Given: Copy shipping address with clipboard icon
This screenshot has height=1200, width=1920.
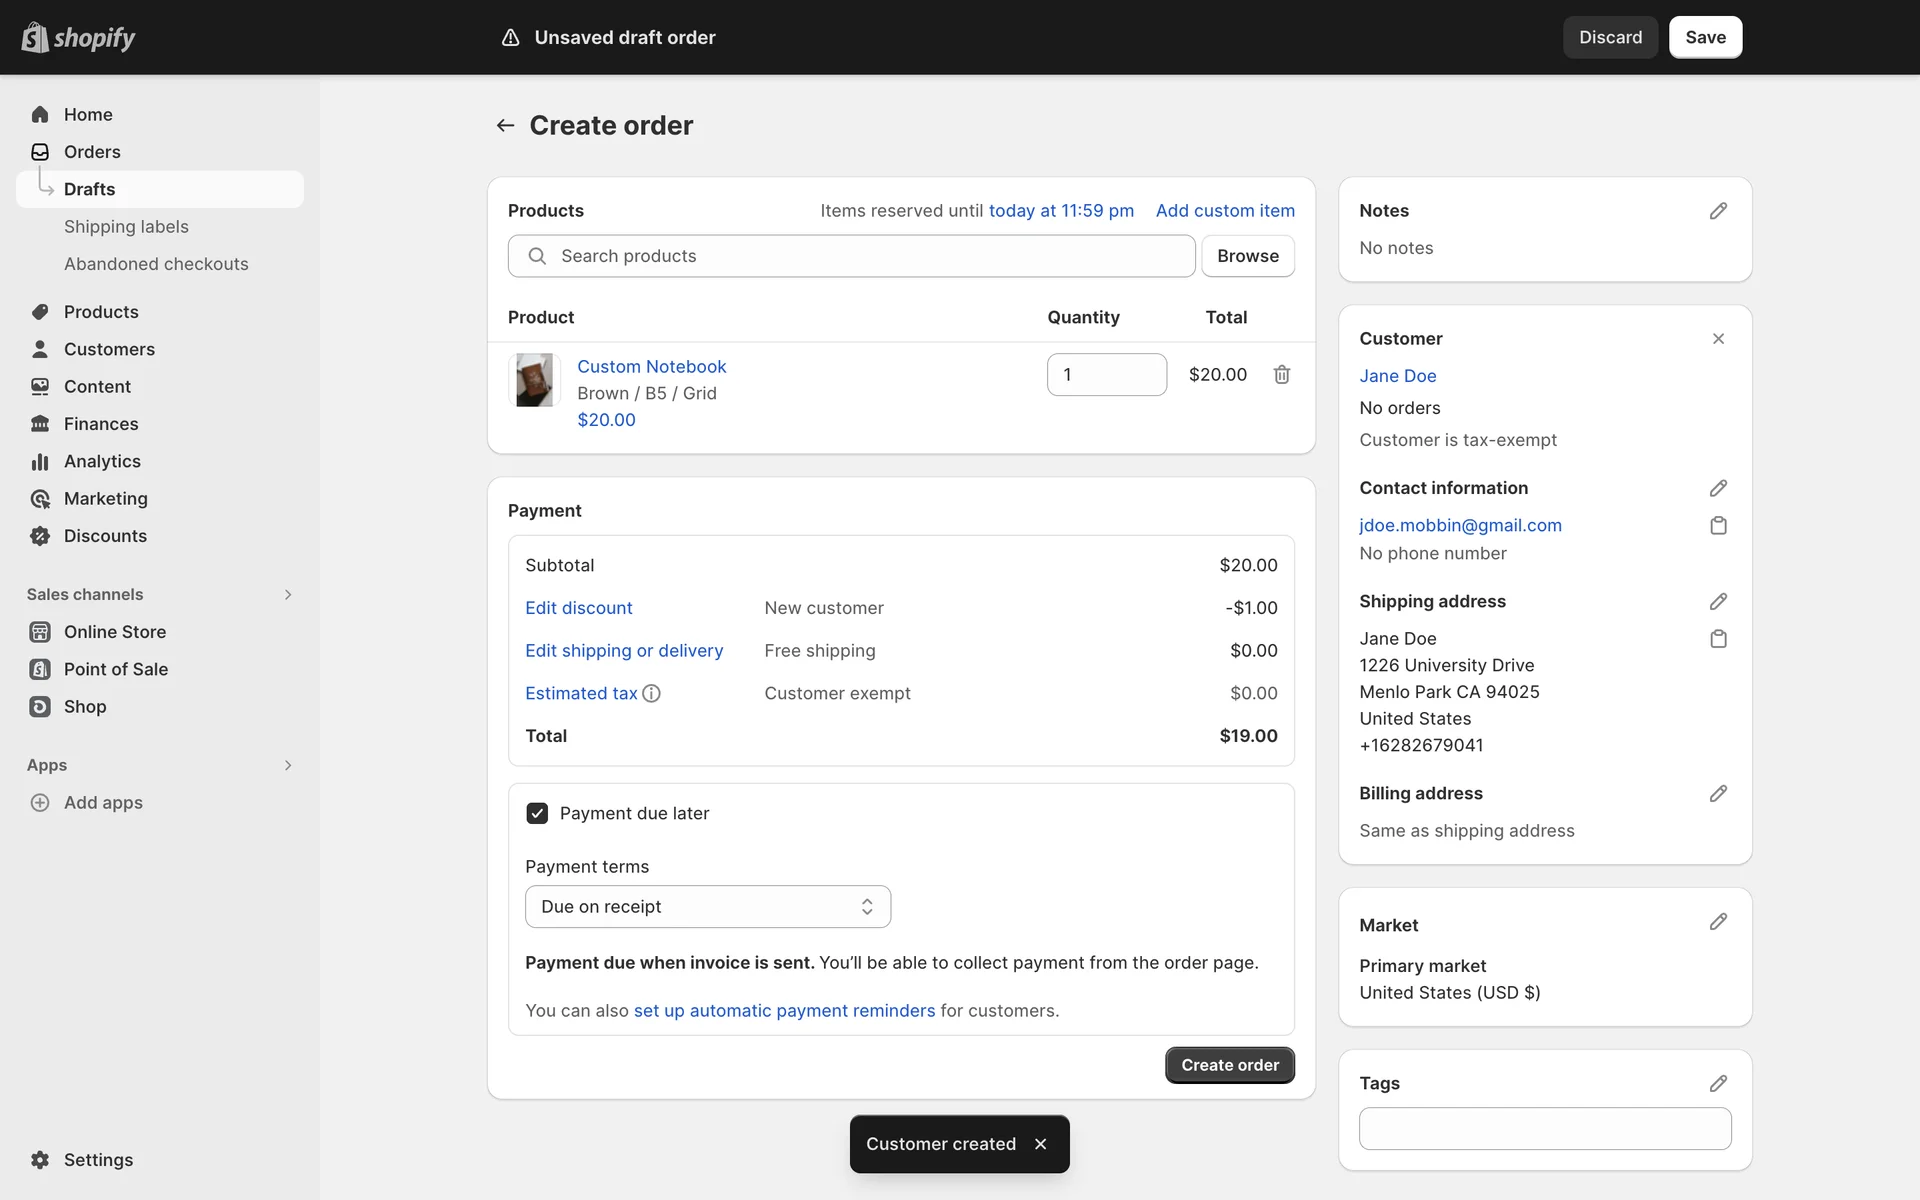Looking at the screenshot, I should [x=1717, y=639].
